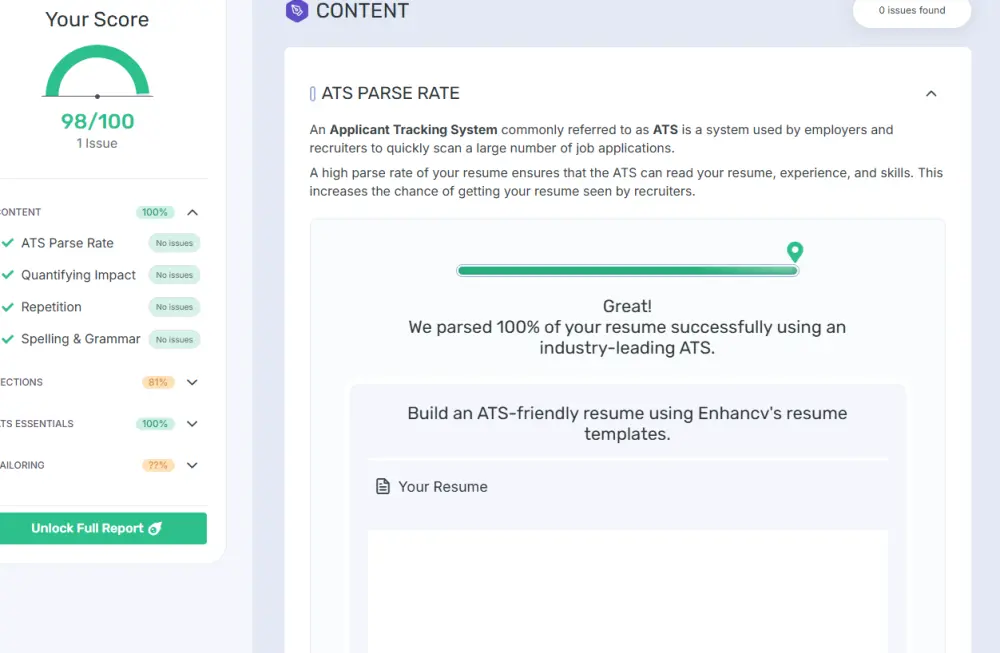Click the Great! message text
The height and width of the screenshot is (653, 1000).
coord(628,306)
